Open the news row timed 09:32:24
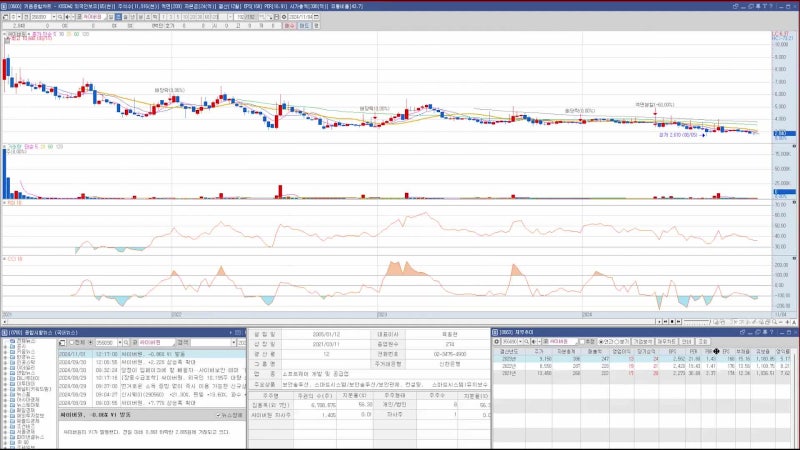800x450 pixels. click(152, 370)
